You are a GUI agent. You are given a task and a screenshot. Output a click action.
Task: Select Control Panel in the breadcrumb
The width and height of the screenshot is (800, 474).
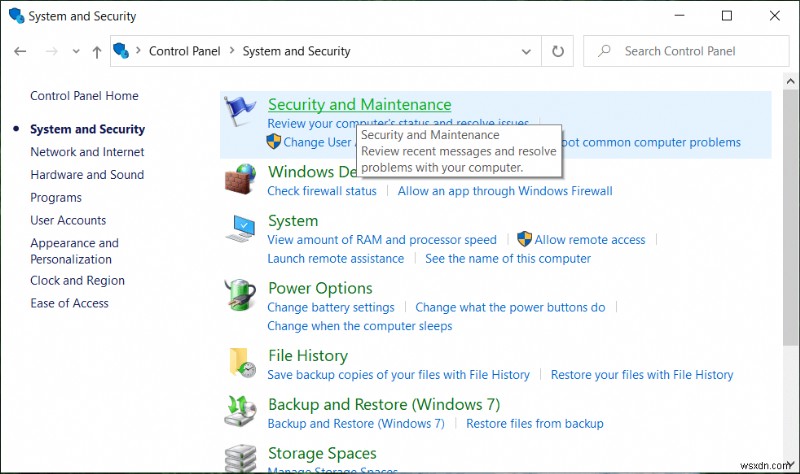[x=185, y=51]
